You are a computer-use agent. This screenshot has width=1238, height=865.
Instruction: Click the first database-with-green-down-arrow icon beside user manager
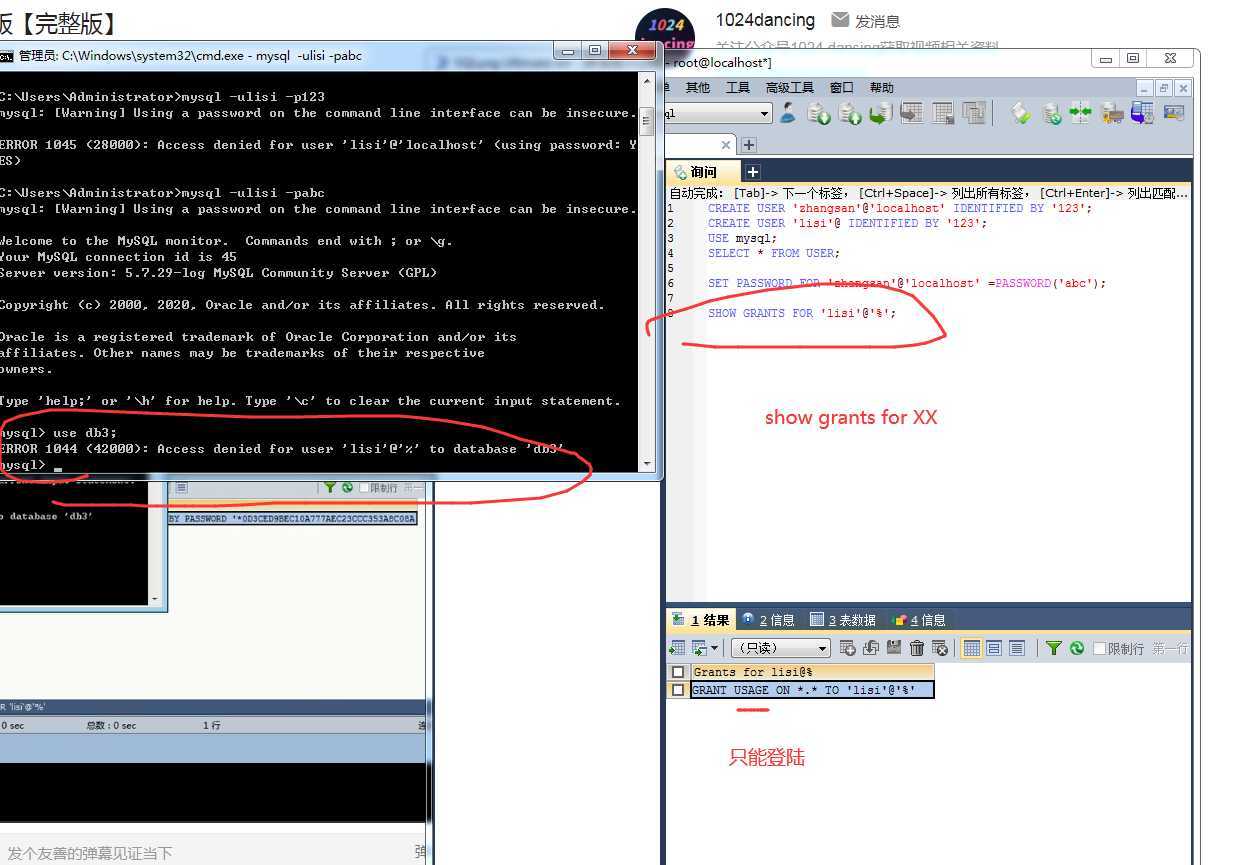pyautogui.click(x=819, y=113)
